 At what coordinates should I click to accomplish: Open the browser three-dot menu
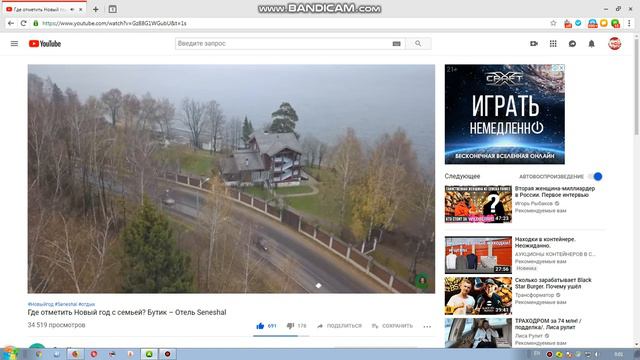pyautogui.click(x=629, y=23)
